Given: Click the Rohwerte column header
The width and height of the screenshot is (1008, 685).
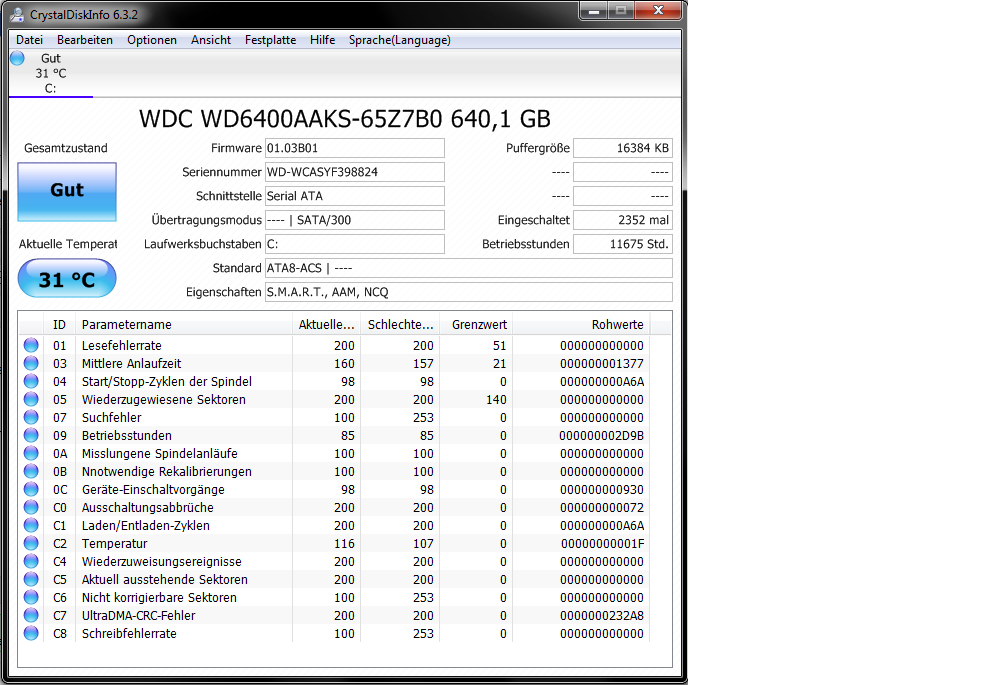Looking at the screenshot, I should pos(581,325).
